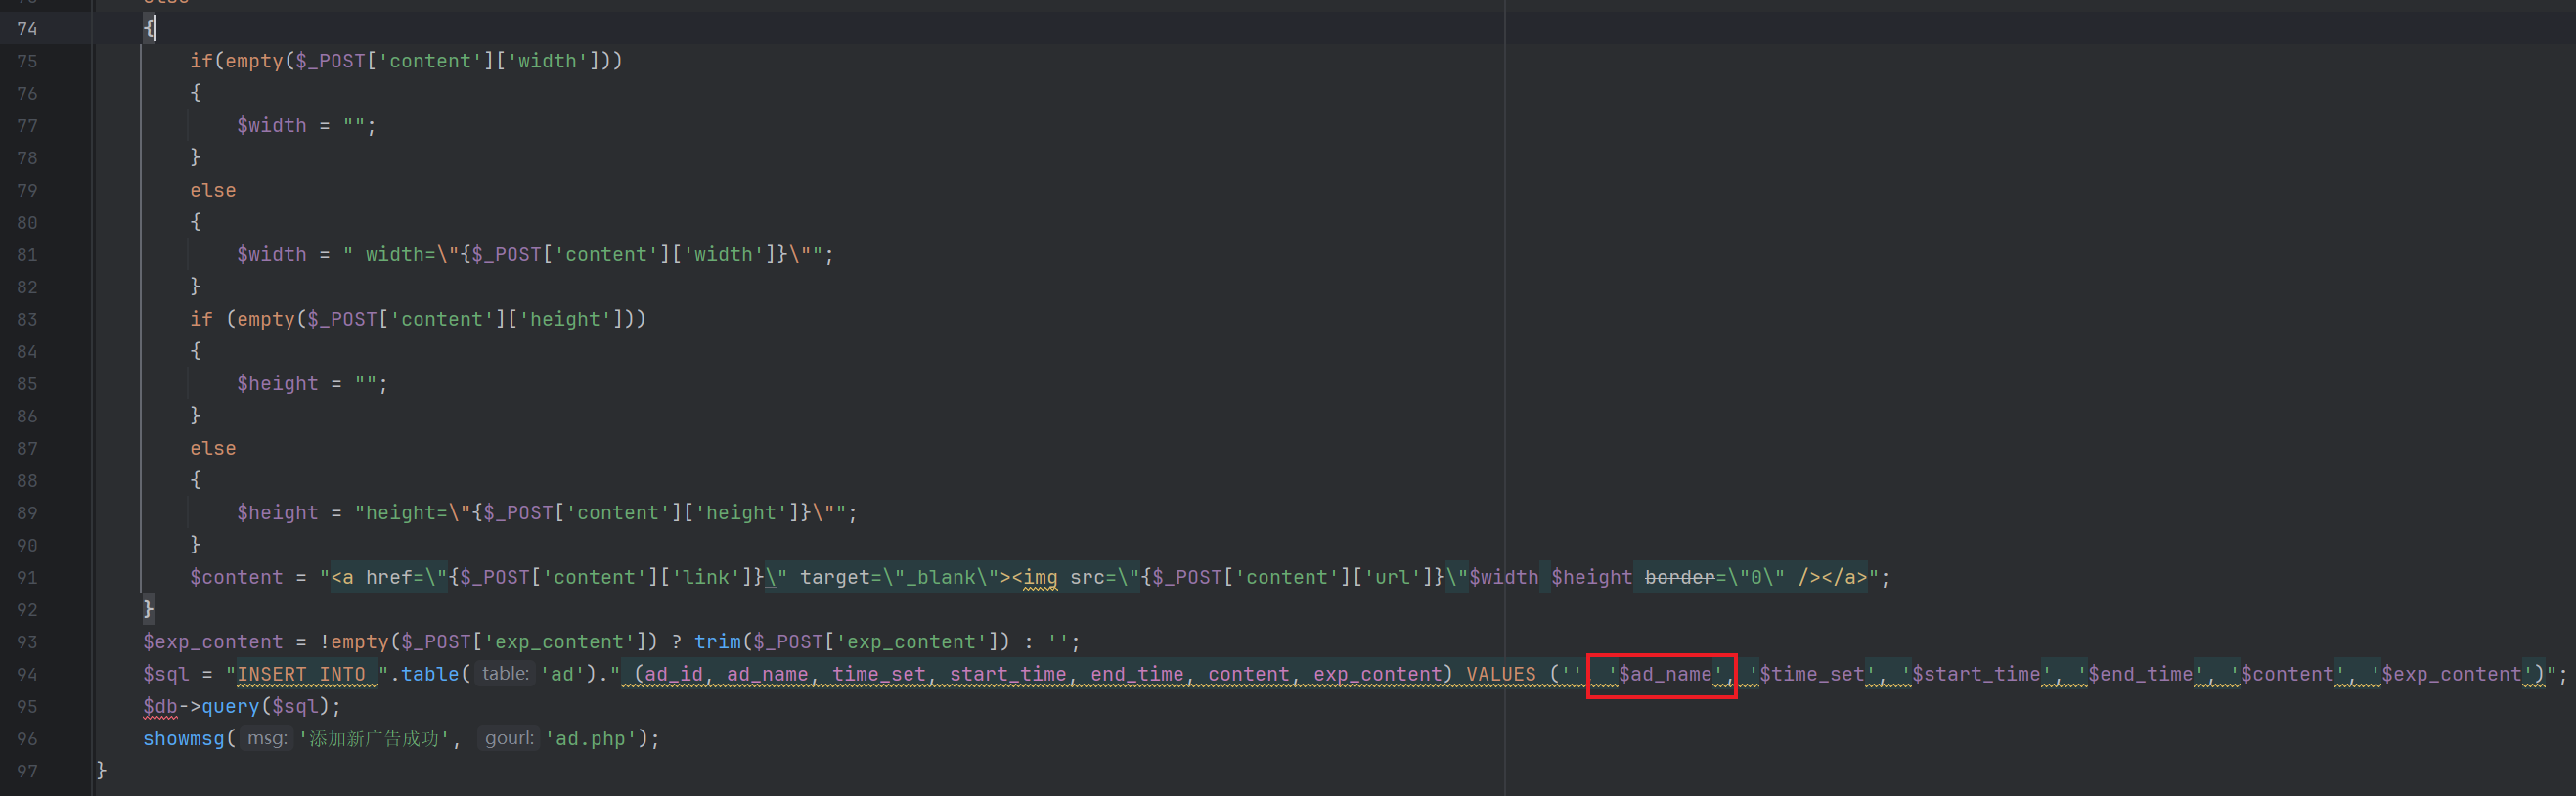The height and width of the screenshot is (796, 2576).
Task: Click the 'table:' parameter hint
Action: pos(506,674)
